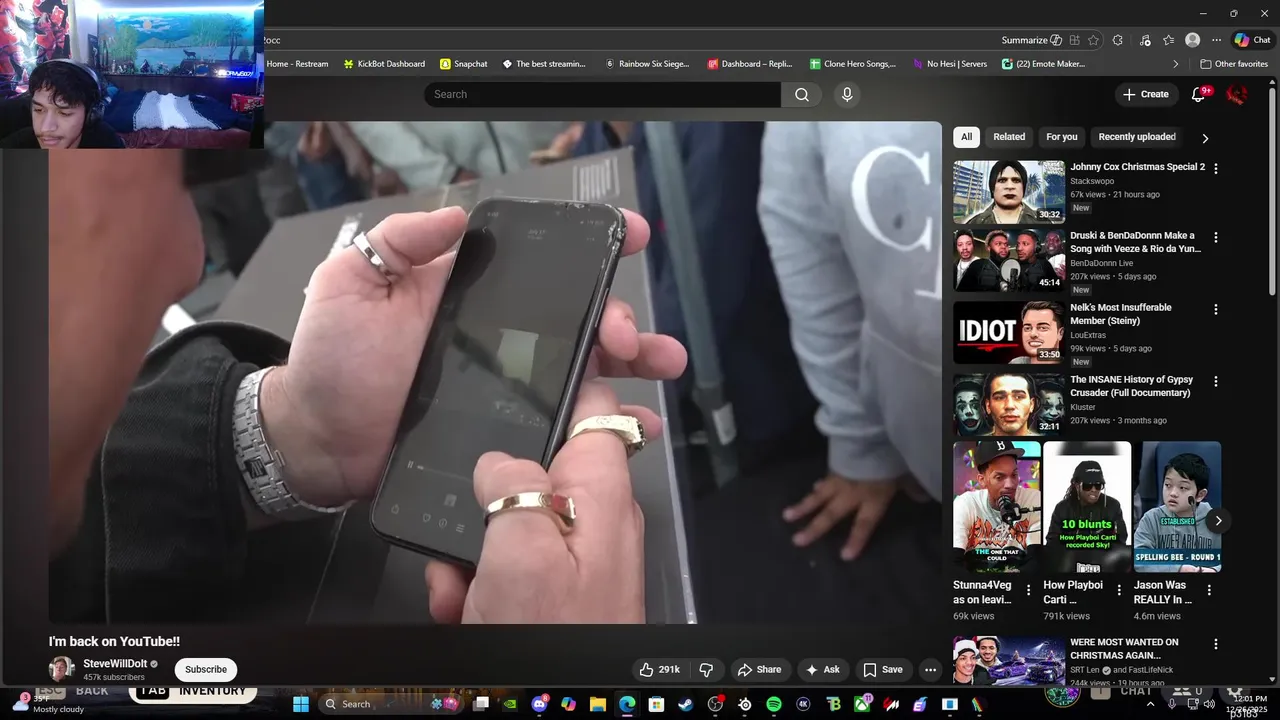Click Summarize in the address bar

click(x=1032, y=40)
